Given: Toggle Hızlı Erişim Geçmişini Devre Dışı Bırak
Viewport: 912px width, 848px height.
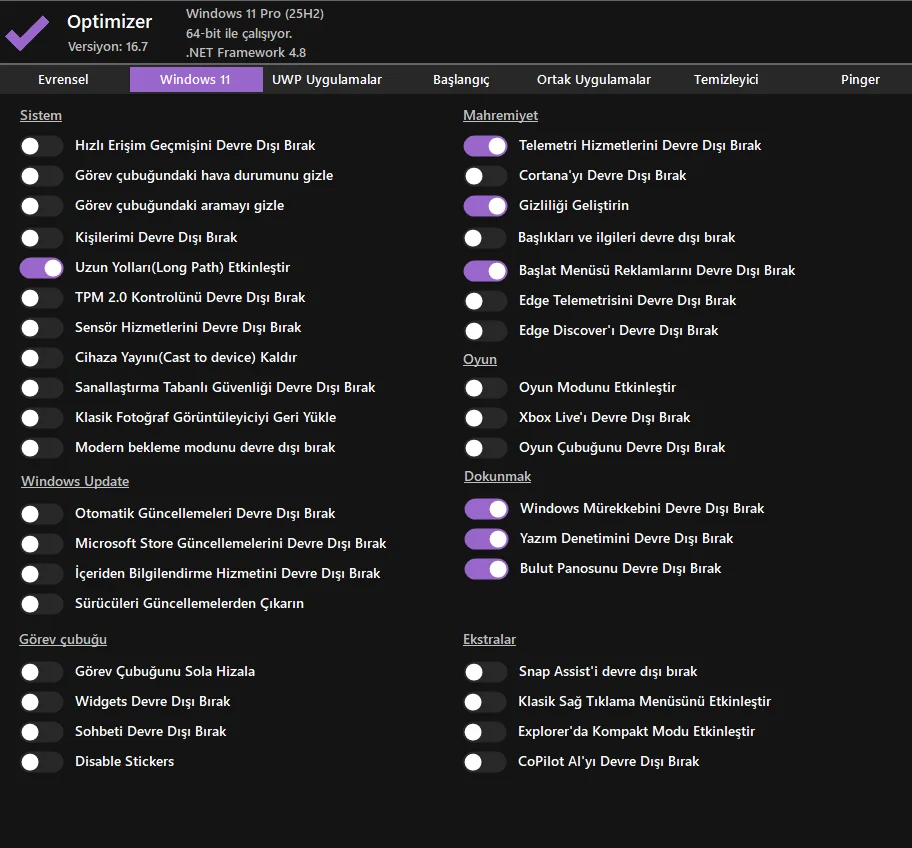Looking at the screenshot, I should pos(41,145).
